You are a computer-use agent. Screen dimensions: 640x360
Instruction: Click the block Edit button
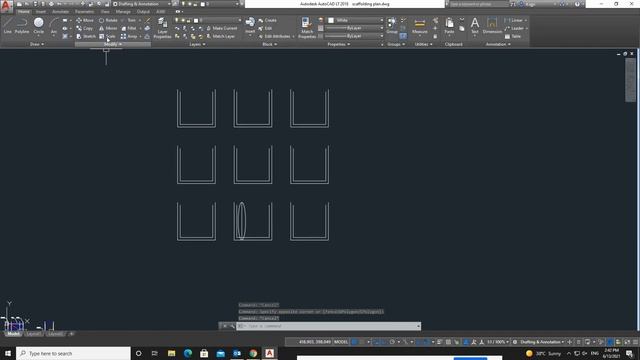pyautogui.click(x=265, y=28)
